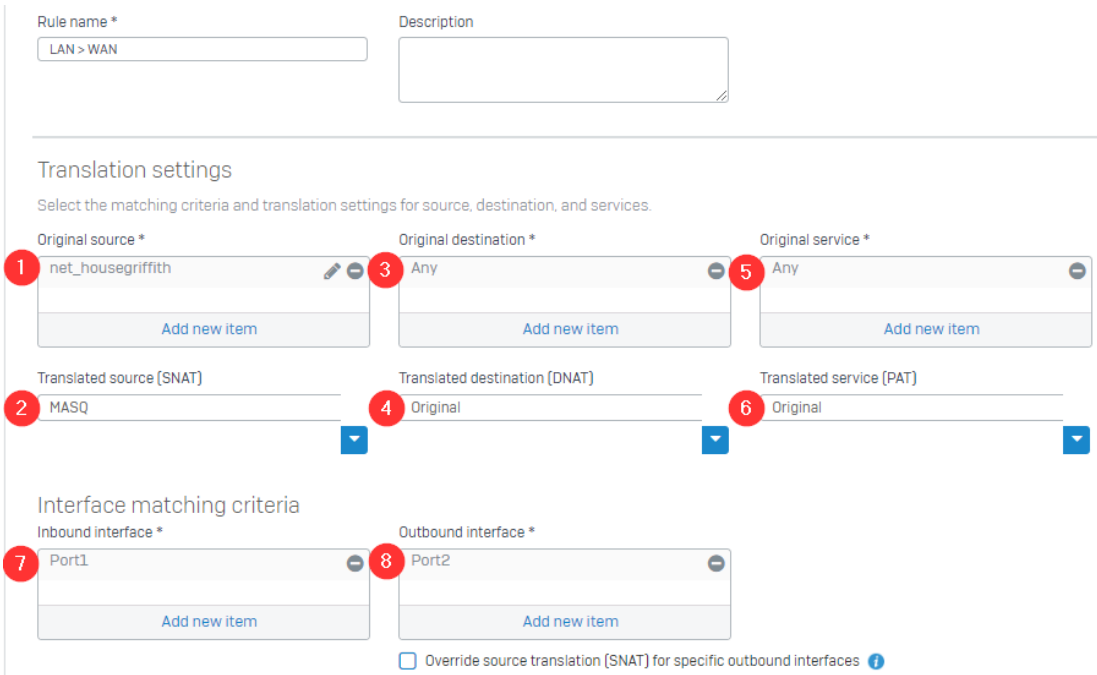This screenshot has width=1097, height=675.
Task: Click the pencil edit icon for net_housegriffith
Action: pos(332,271)
